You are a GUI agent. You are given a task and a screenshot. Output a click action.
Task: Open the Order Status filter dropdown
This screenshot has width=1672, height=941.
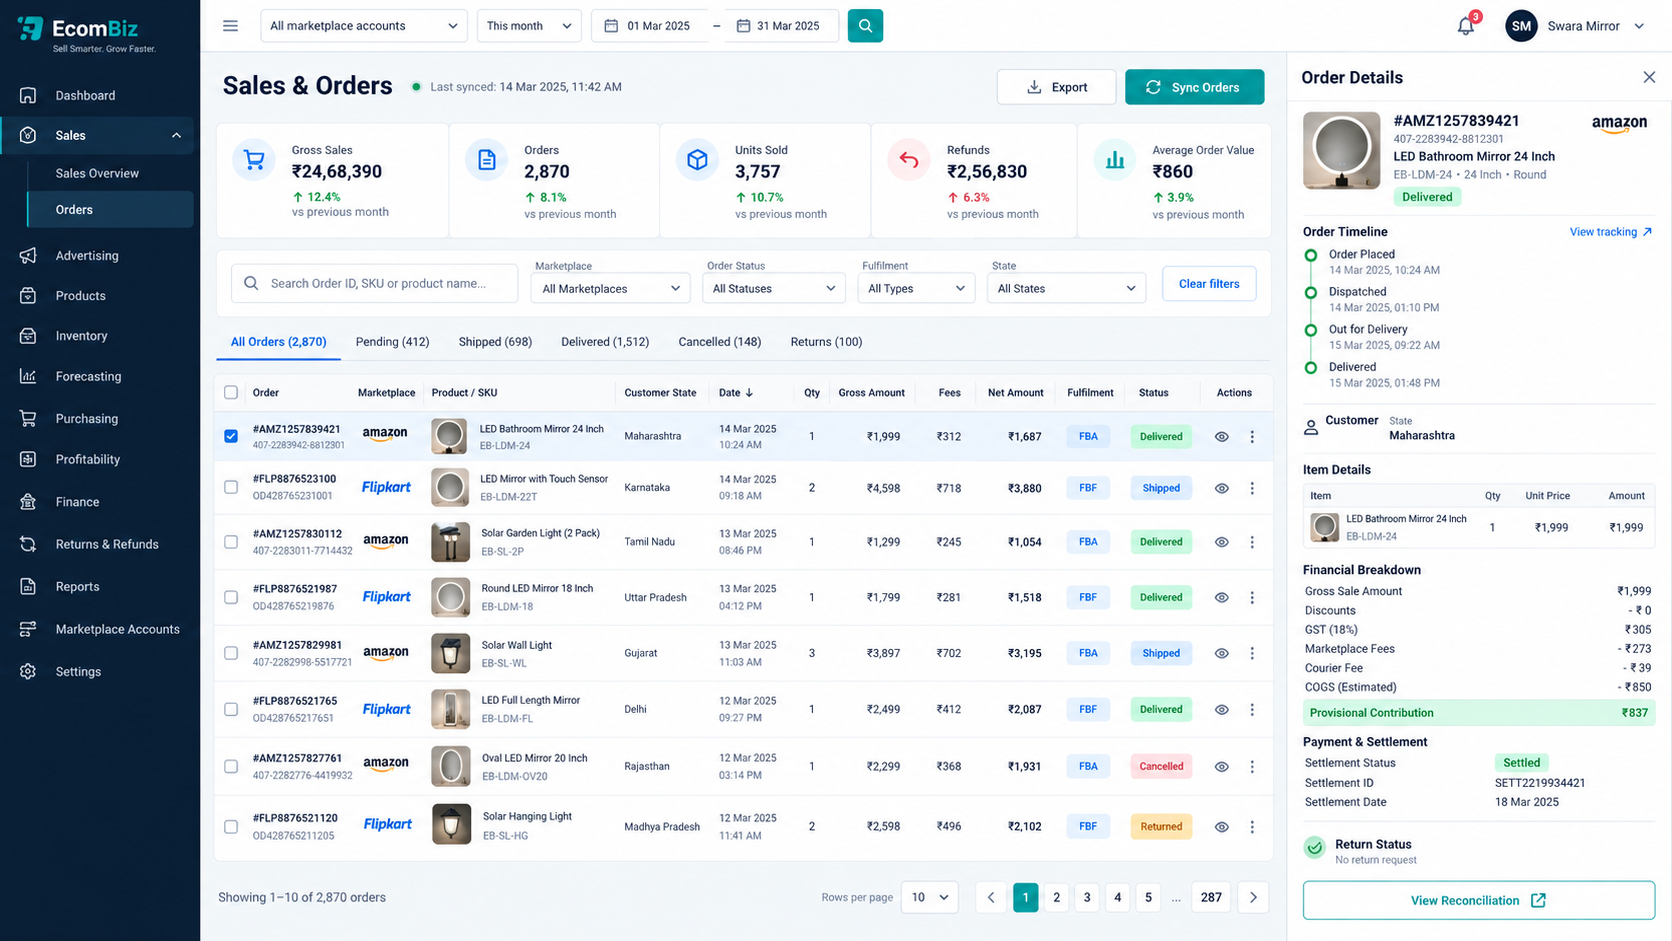pyautogui.click(x=774, y=288)
